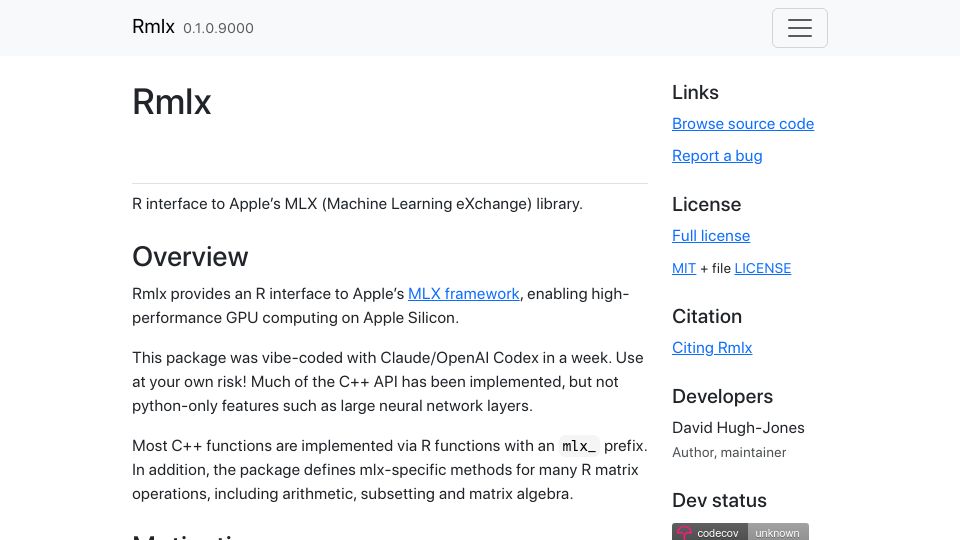The image size is (960, 540).
Task: Open the LICENSE file link
Action: pyautogui.click(x=763, y=268)
